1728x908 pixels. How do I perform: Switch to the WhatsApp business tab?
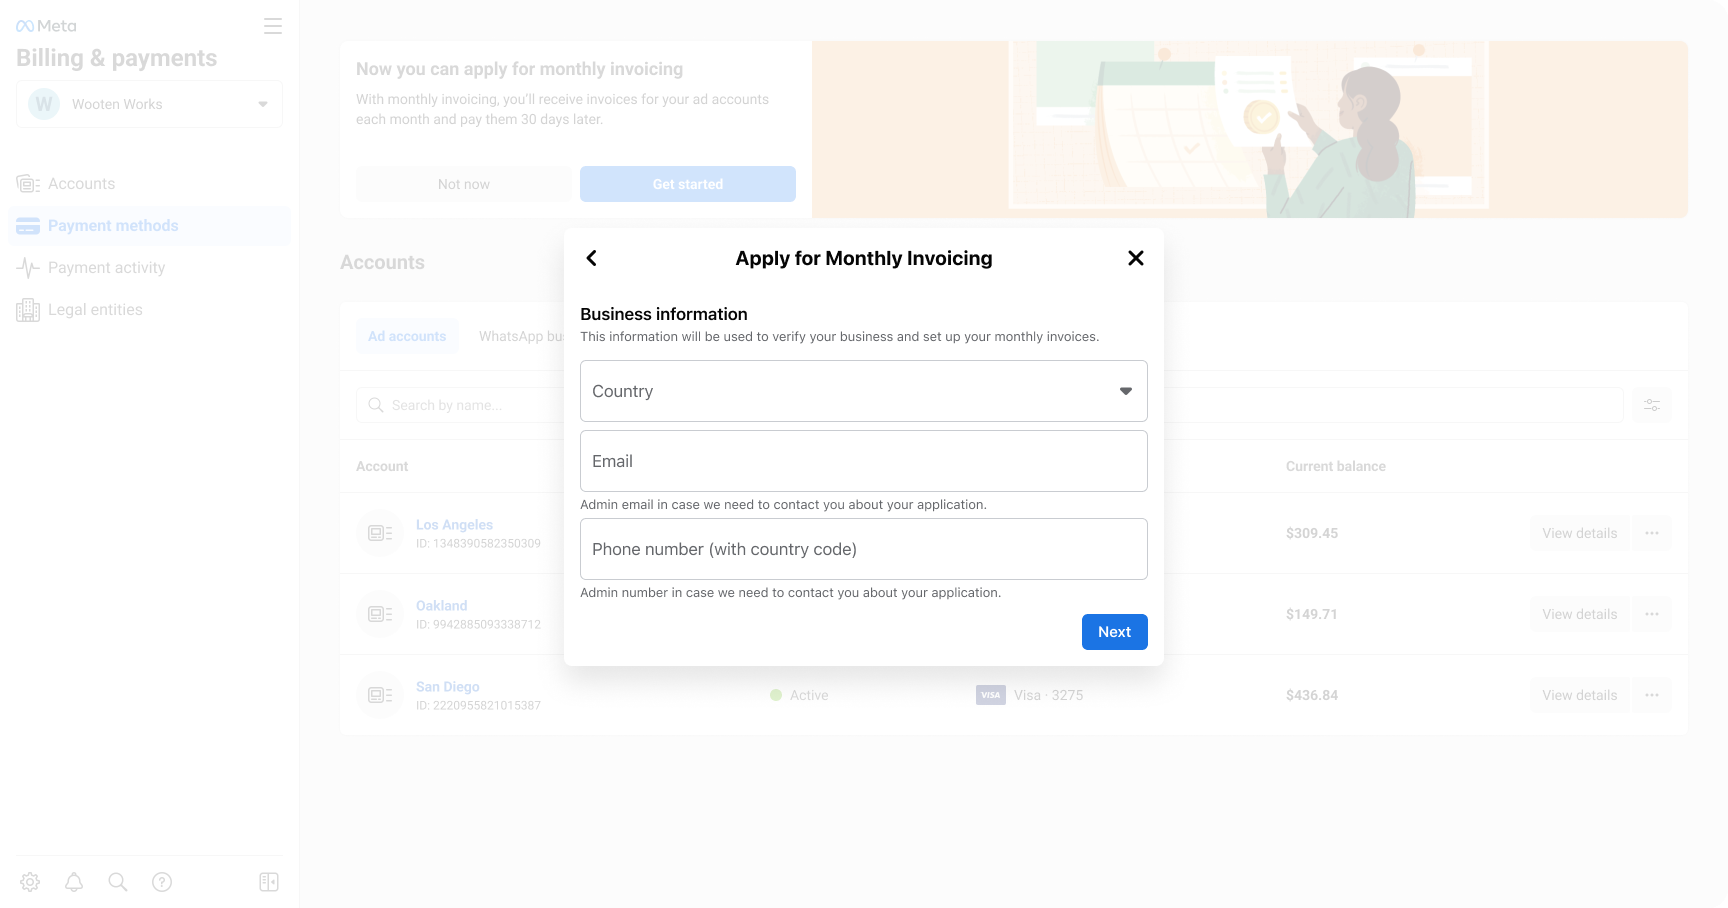coord(520,336)
